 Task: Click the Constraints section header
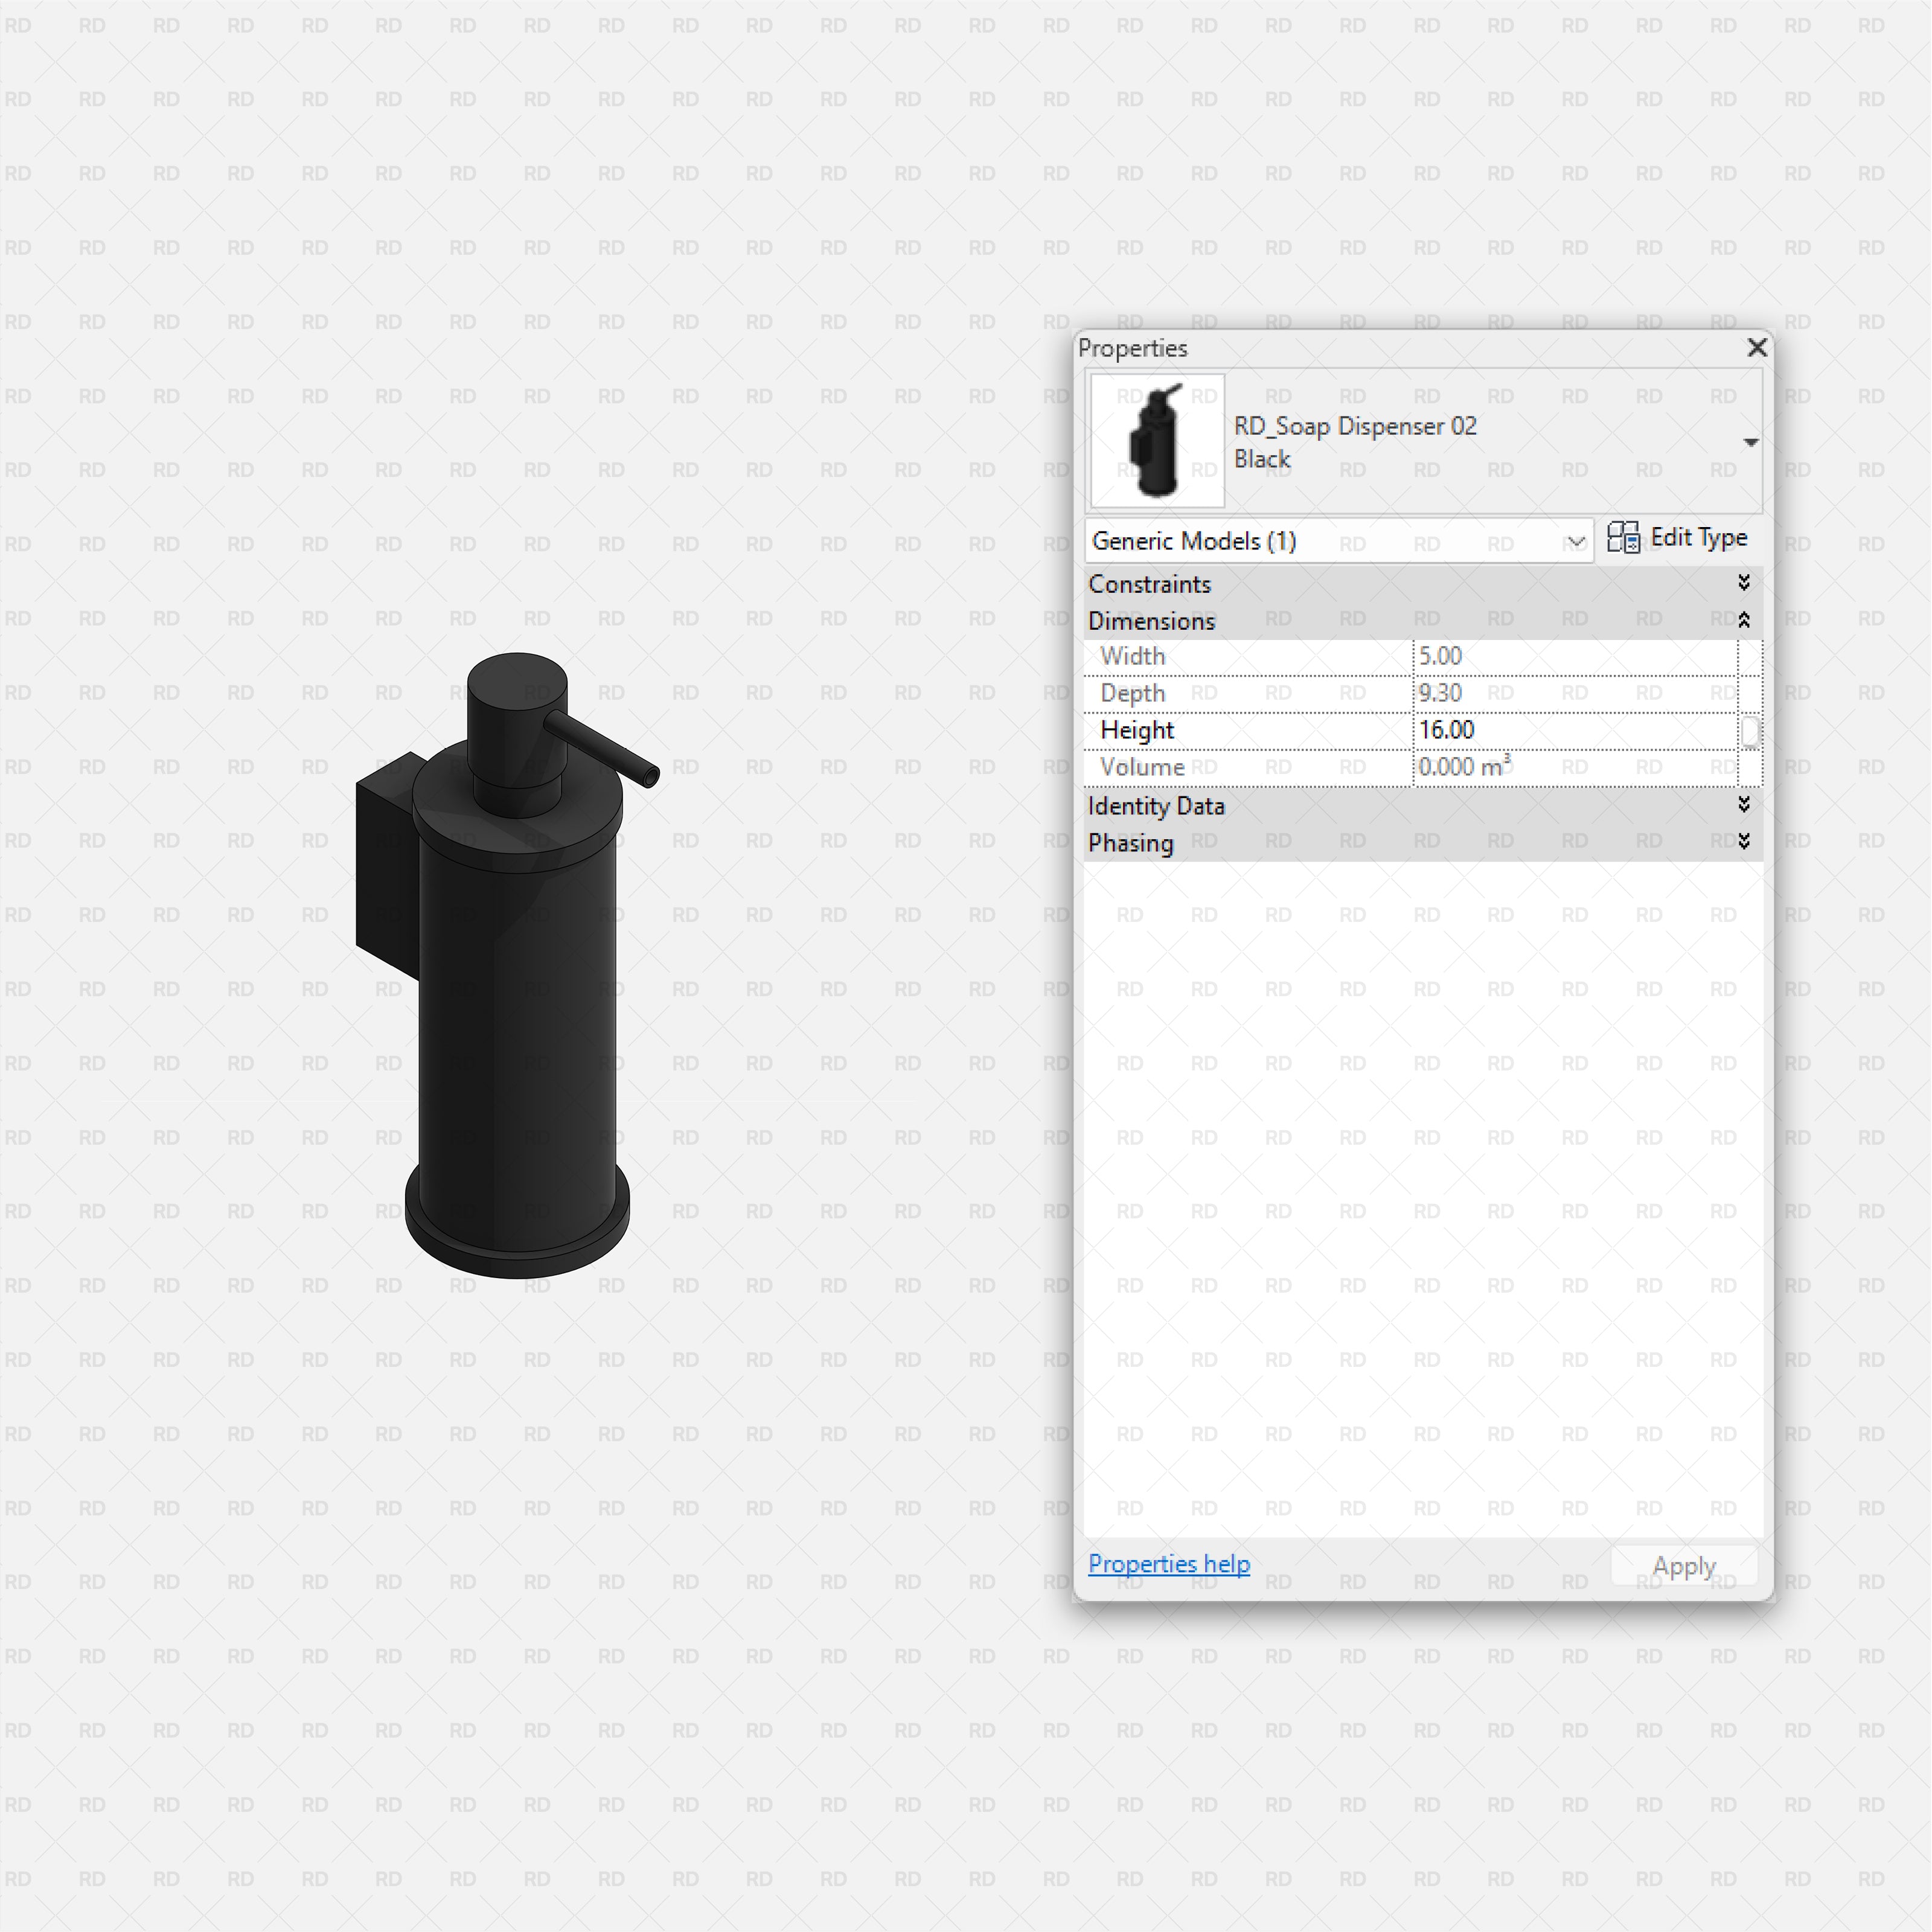tap(1150, 583)
